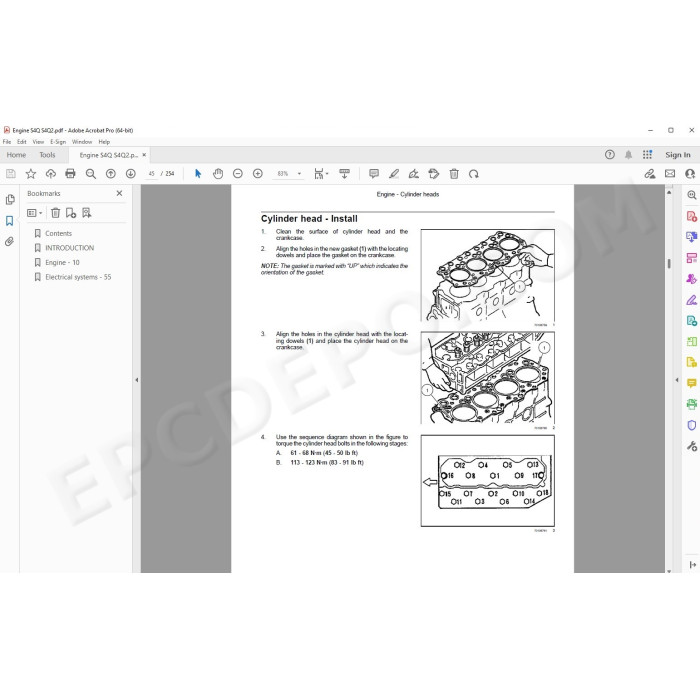View notifications bell icon
Viewport: 700px width, 700px height.
tap(629, 154)
